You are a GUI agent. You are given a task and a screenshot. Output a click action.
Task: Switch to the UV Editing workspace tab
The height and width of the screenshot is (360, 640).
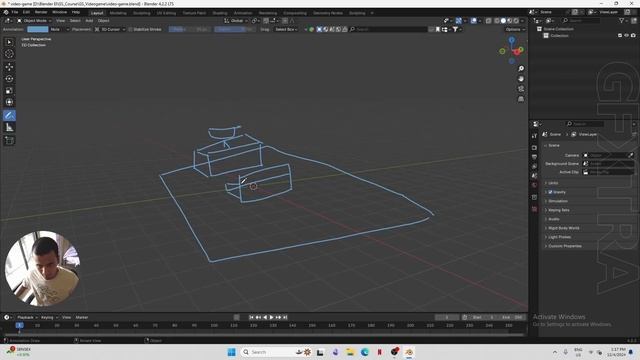[166, 13]
